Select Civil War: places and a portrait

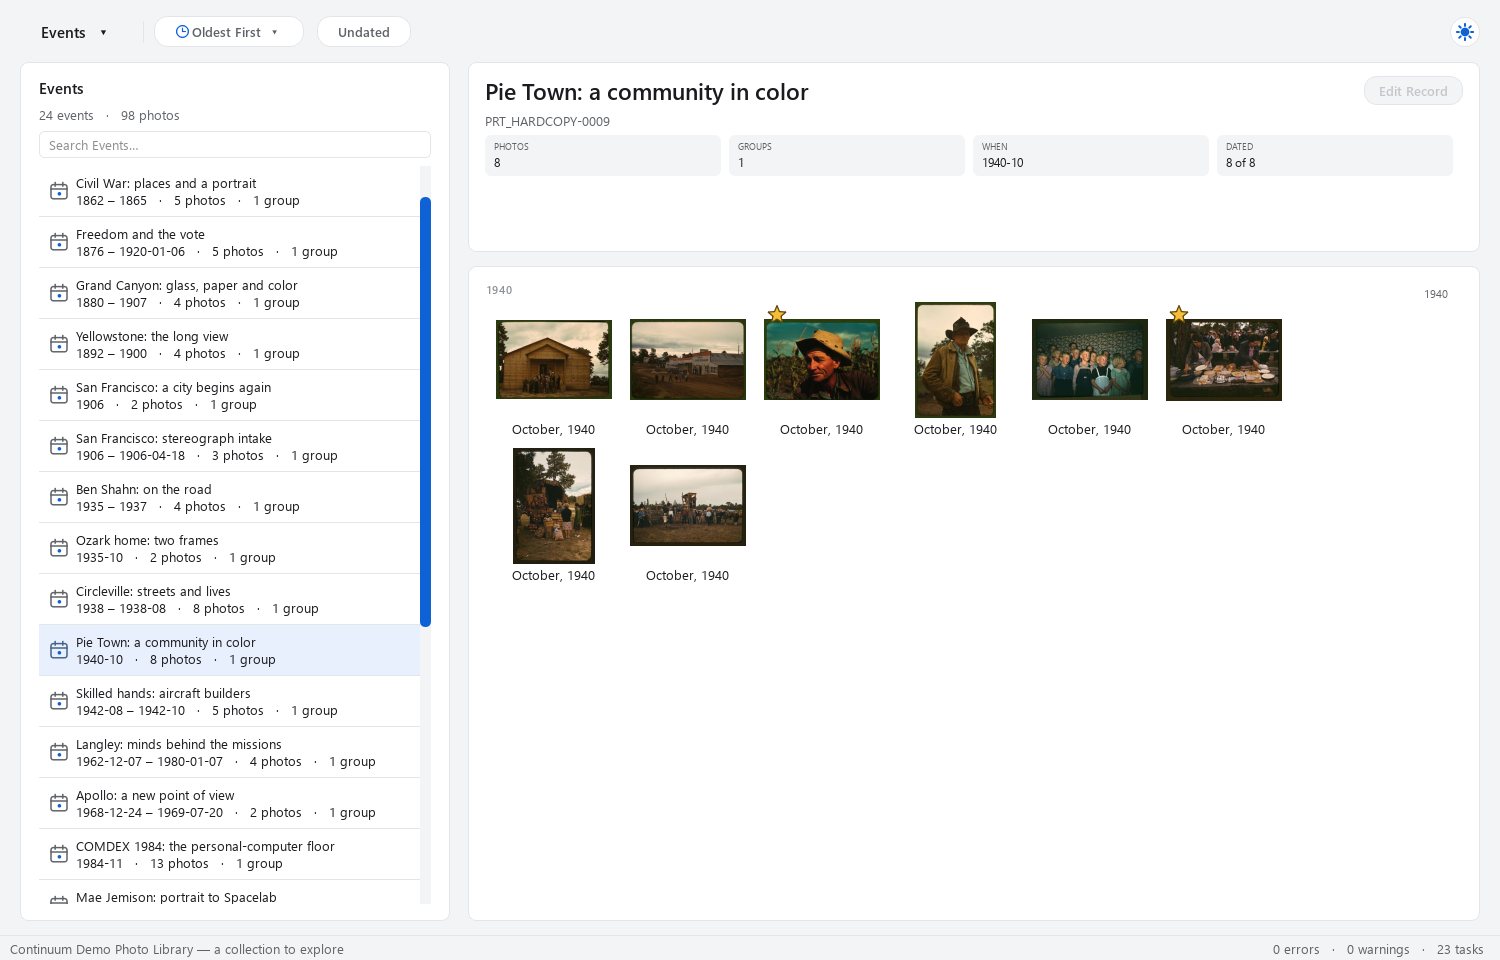[x=229, y=192]
